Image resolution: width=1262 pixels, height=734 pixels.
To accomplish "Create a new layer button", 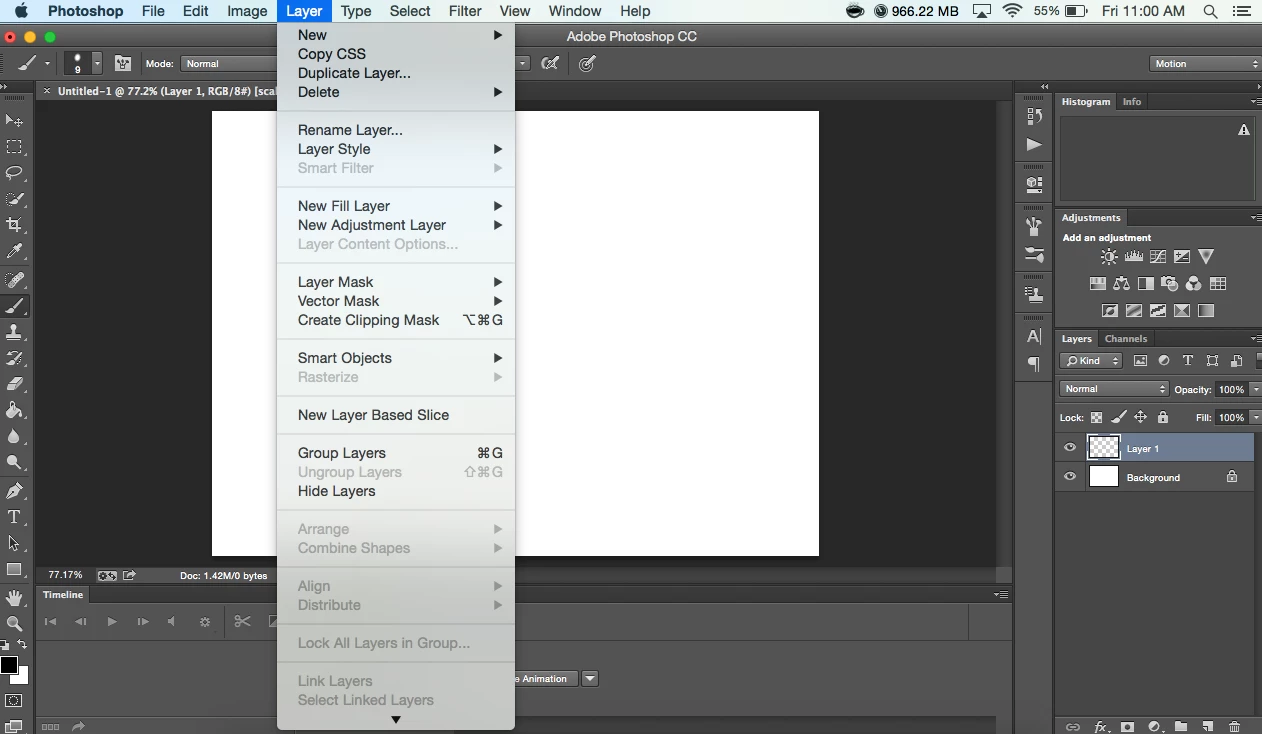I will 1208,727.
